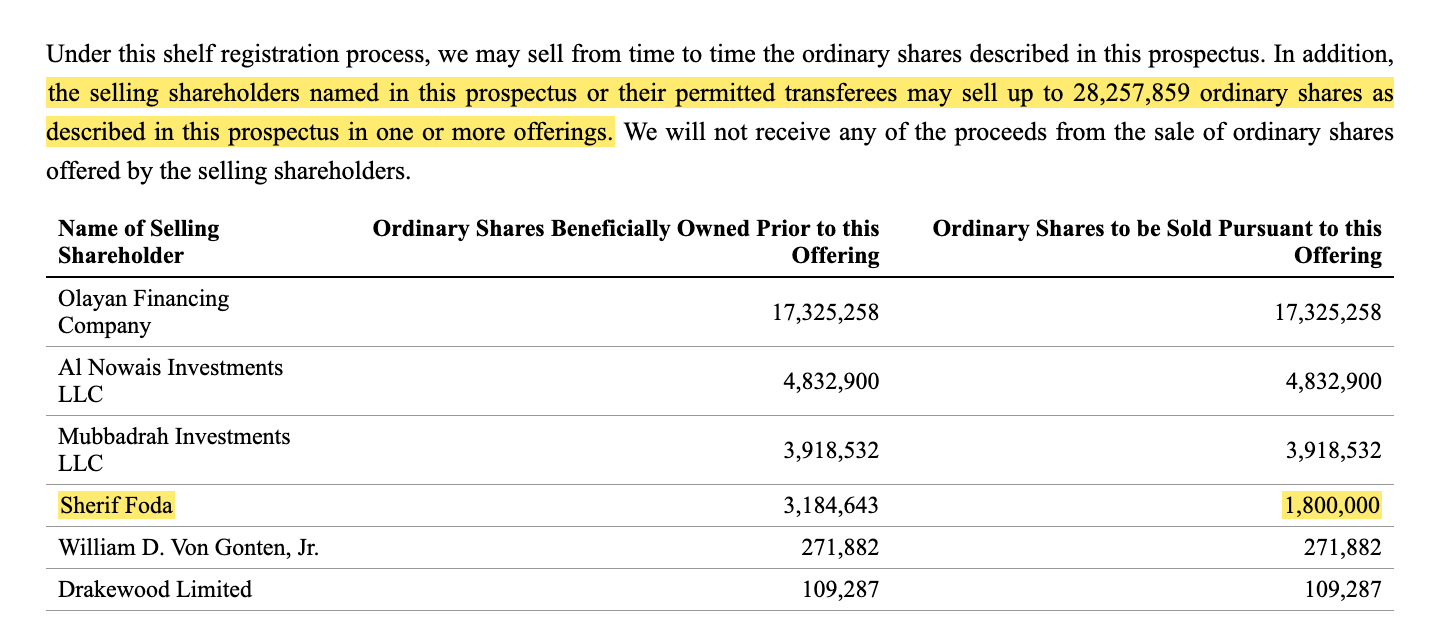Click the Drakewood Limited row
Viewport: 1440px width, 640px height.
point(720,589)
